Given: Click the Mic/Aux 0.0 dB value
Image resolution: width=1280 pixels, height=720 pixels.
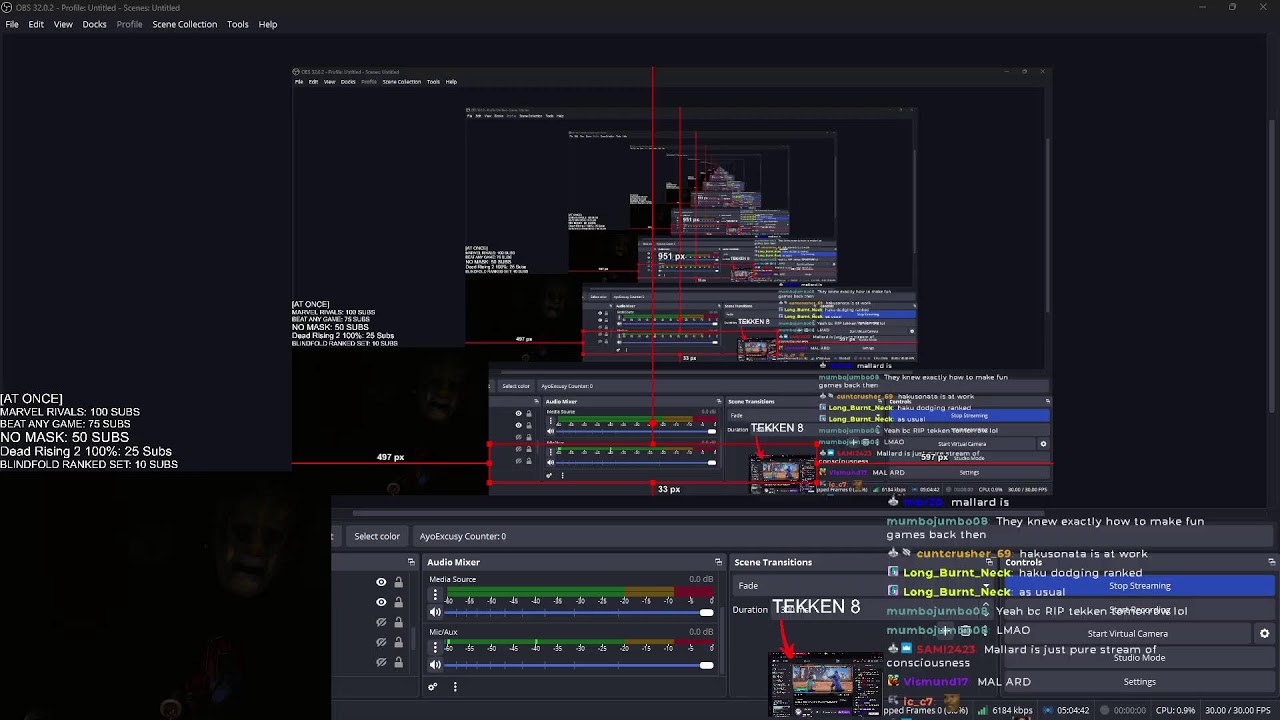Looking at the screenshot, I should click(701, 632).
